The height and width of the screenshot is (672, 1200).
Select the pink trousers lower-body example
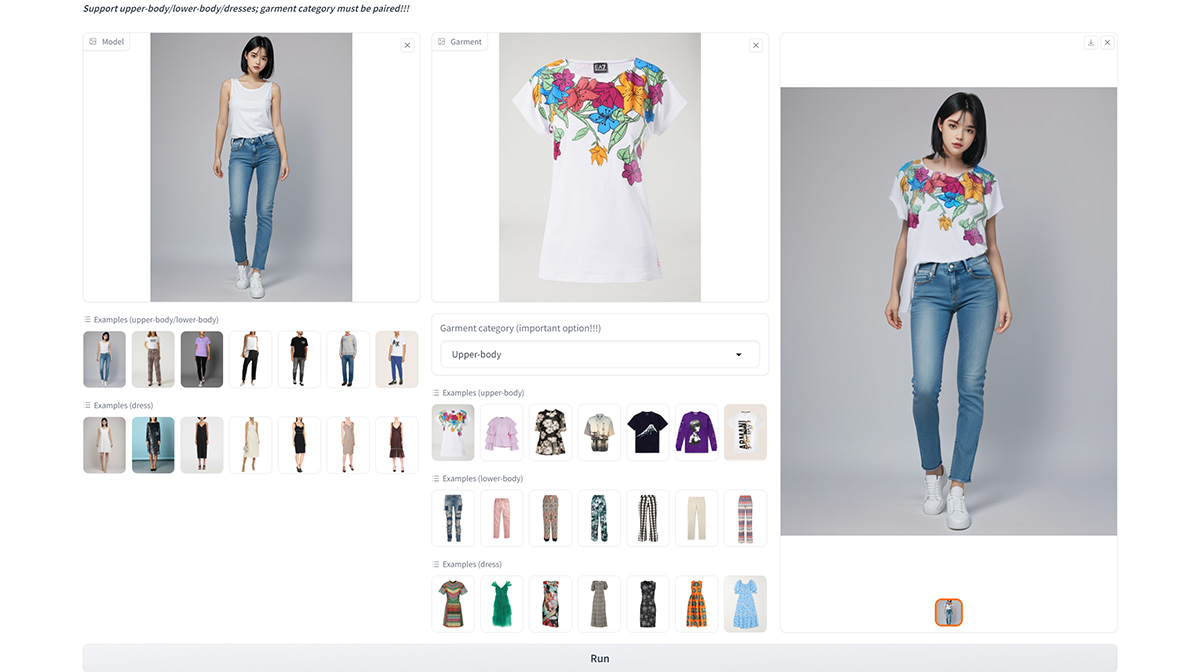501,518
